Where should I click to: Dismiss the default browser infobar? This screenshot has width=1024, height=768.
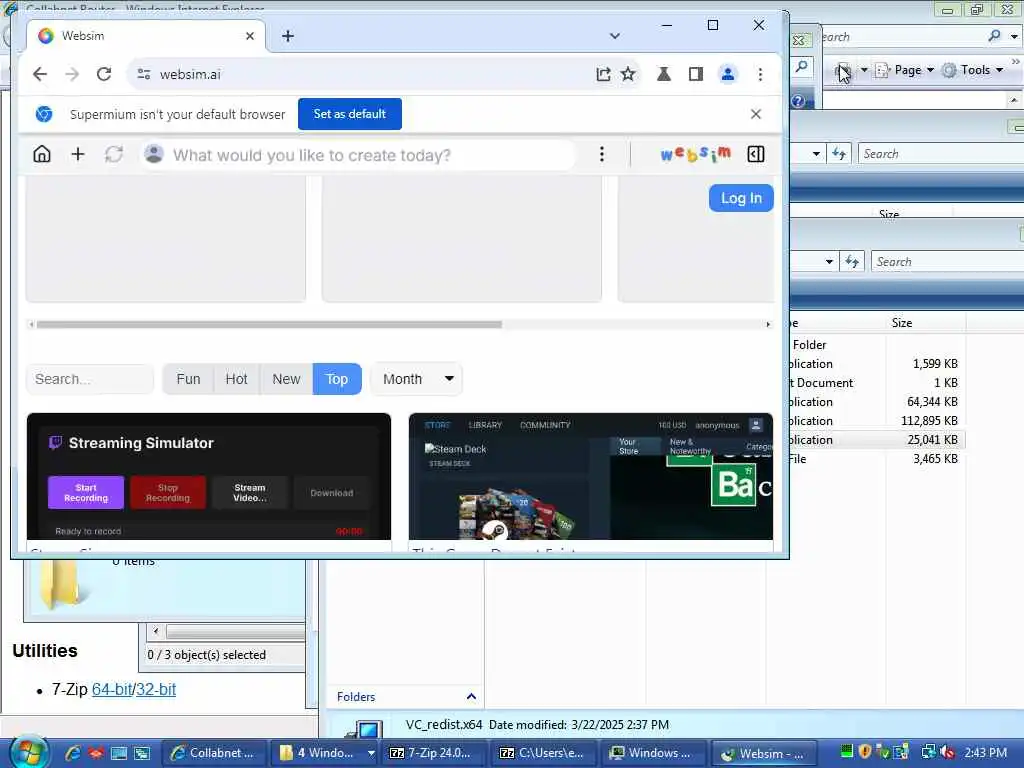coord(756,114)
